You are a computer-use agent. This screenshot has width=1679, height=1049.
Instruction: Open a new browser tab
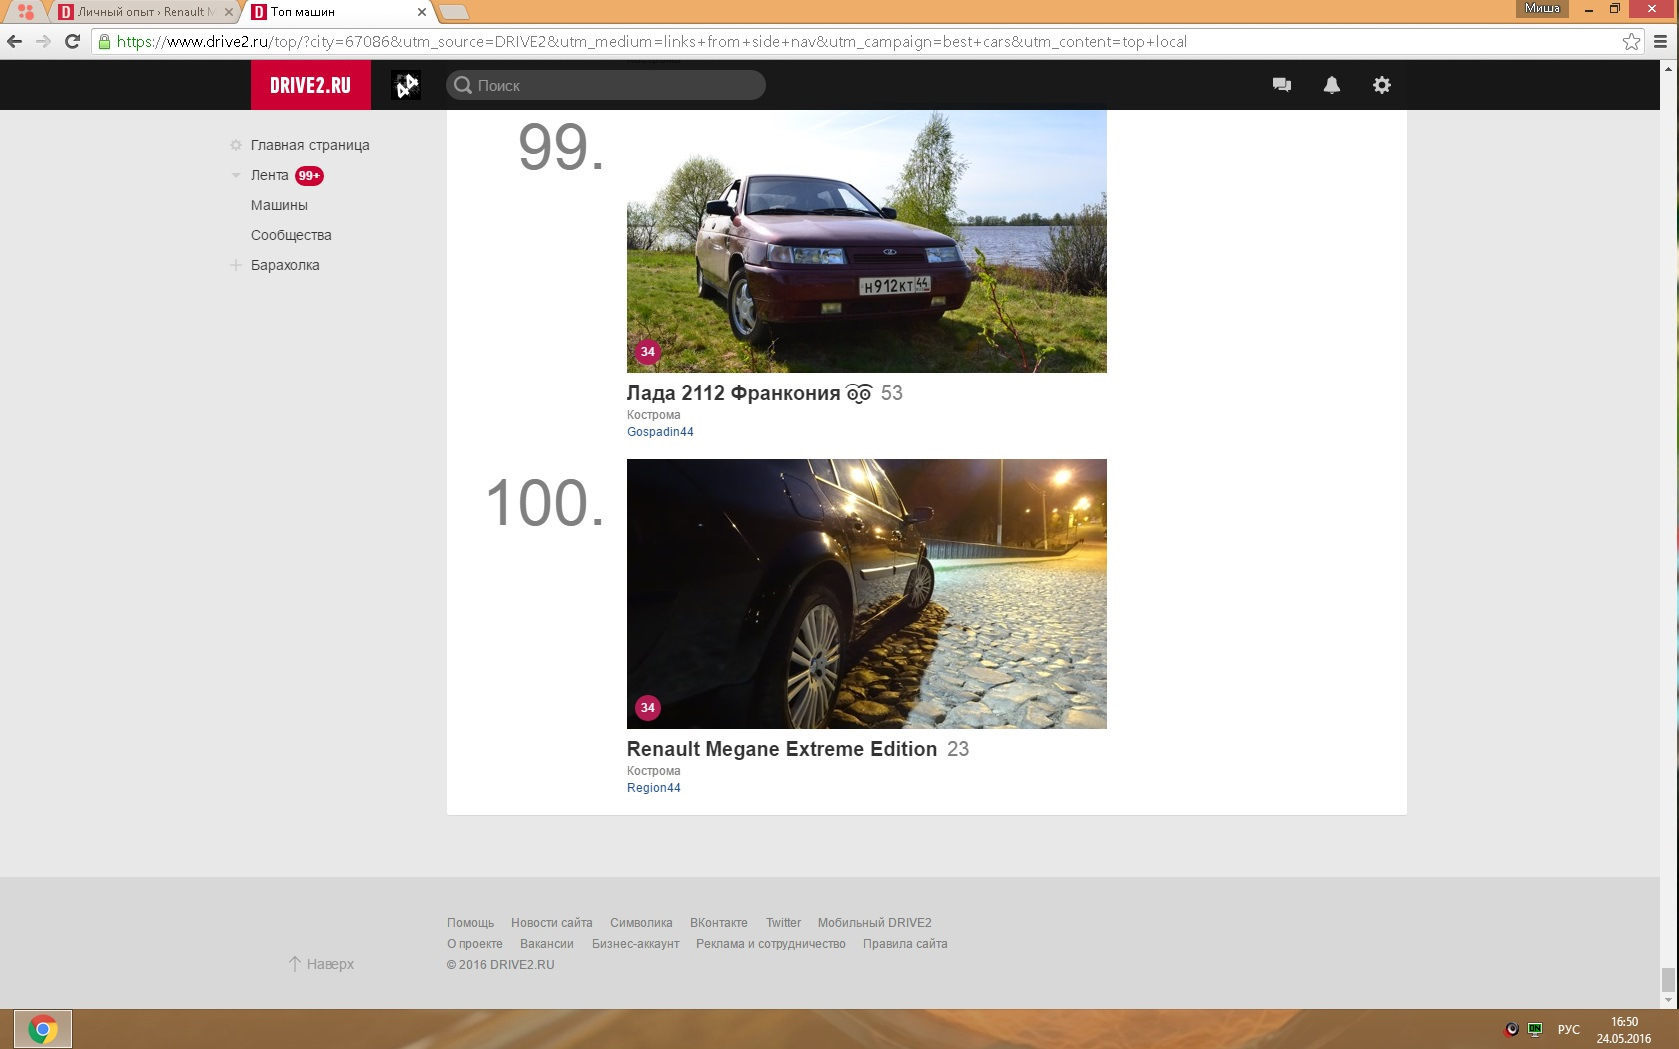point(454,12)
